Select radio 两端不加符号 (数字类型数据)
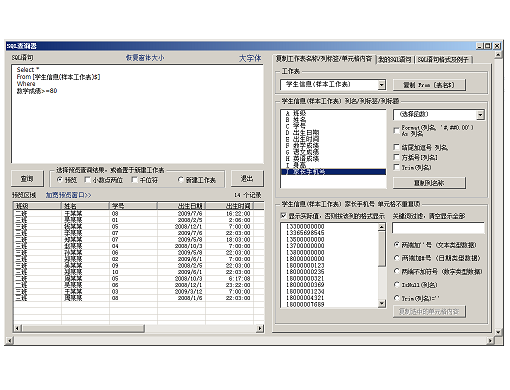This screenshot has width=510, height=390. tap(397, 271)
